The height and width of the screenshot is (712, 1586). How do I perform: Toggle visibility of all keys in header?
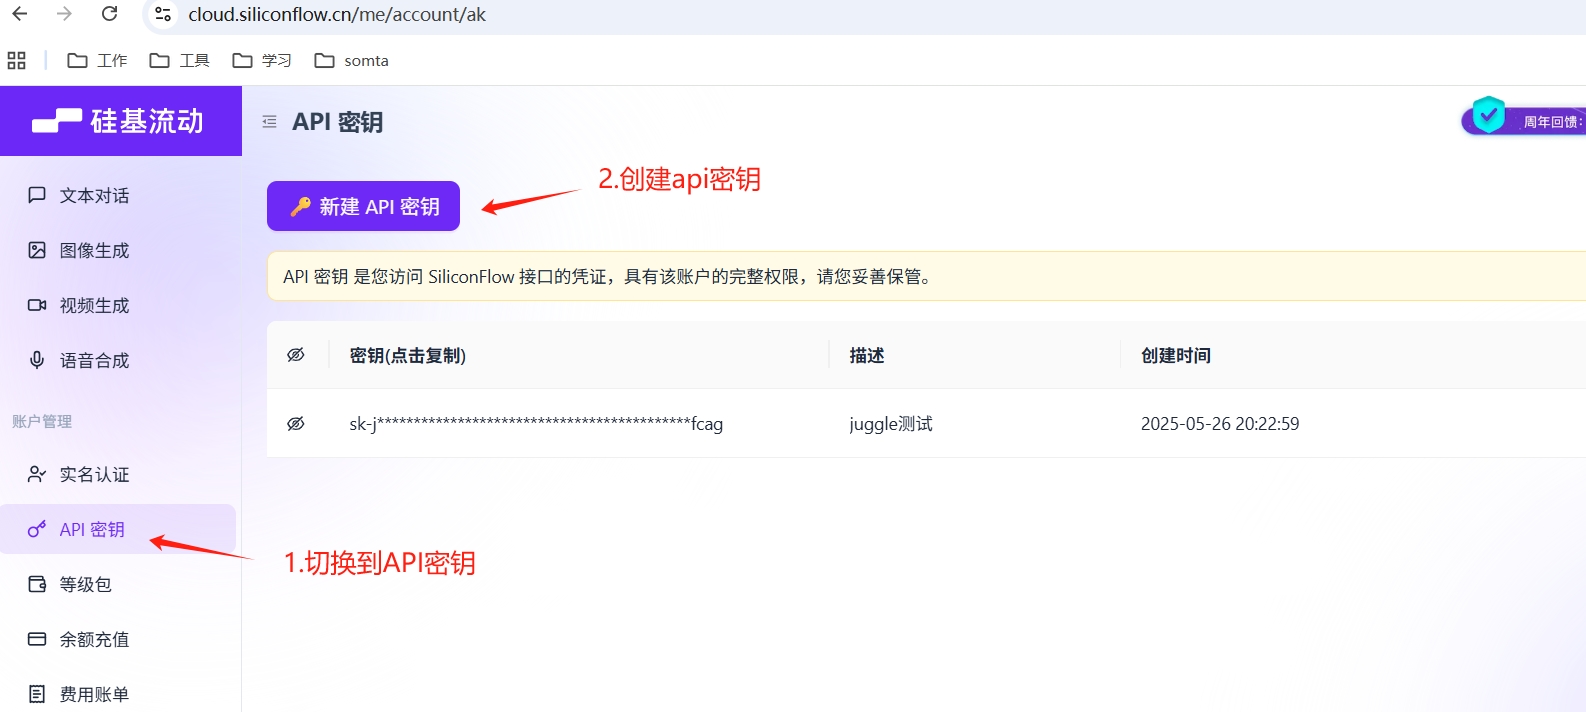pyautogui.click(x=296, y=355)
